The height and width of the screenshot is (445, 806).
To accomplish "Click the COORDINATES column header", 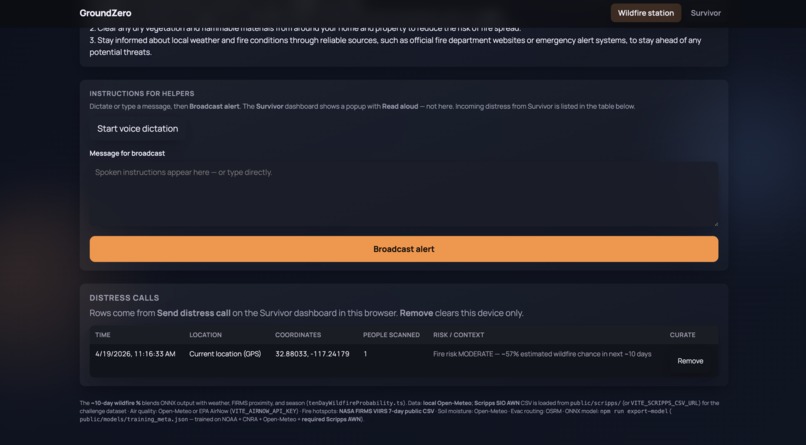I will [298, 335].
